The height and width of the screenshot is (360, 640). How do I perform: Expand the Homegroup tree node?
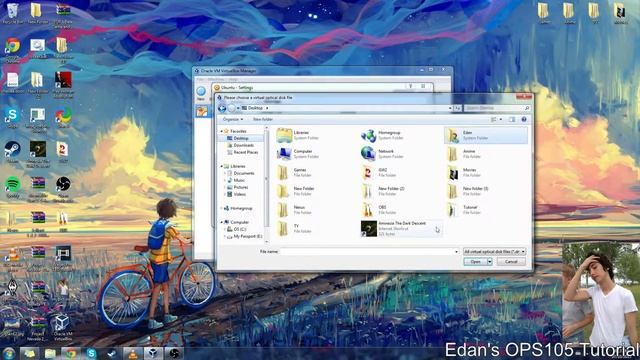pos(222,208)
